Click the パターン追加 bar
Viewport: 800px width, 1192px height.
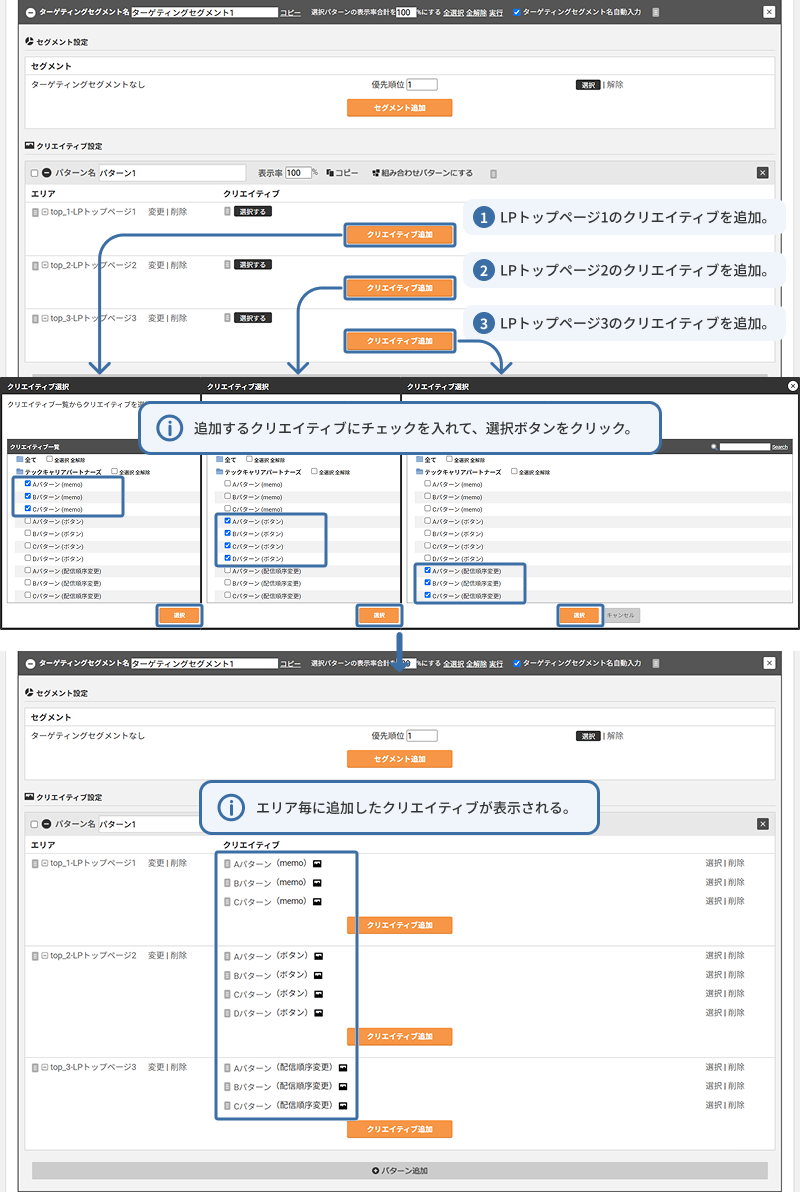point(400,1171)
